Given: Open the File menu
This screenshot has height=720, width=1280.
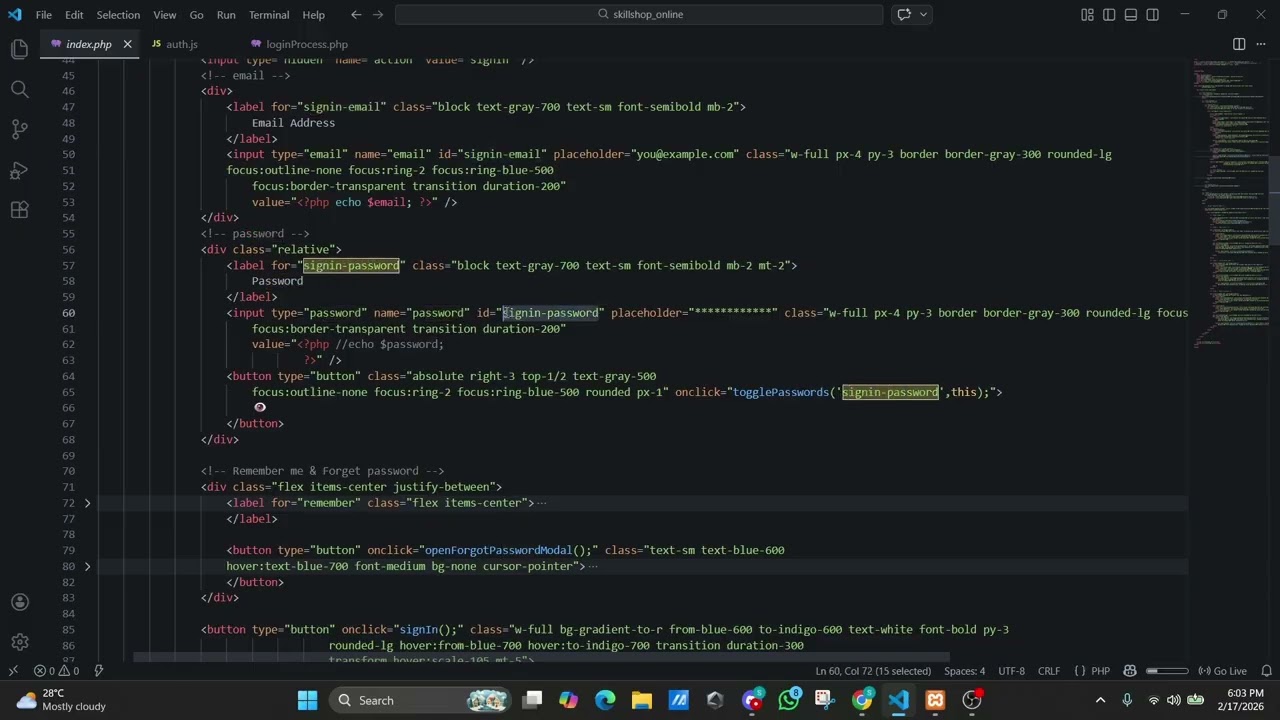Looking at the screenshot, I should (44, 15).
